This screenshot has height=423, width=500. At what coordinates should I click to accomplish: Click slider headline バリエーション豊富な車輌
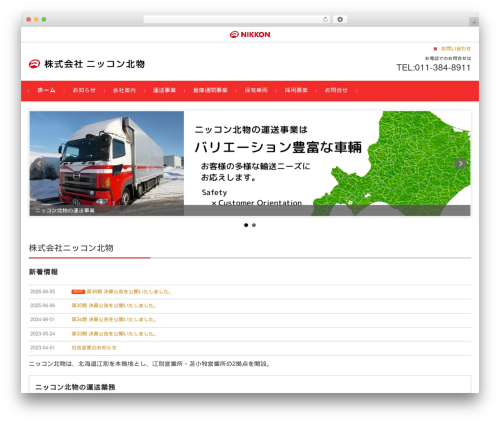point(278,147)
